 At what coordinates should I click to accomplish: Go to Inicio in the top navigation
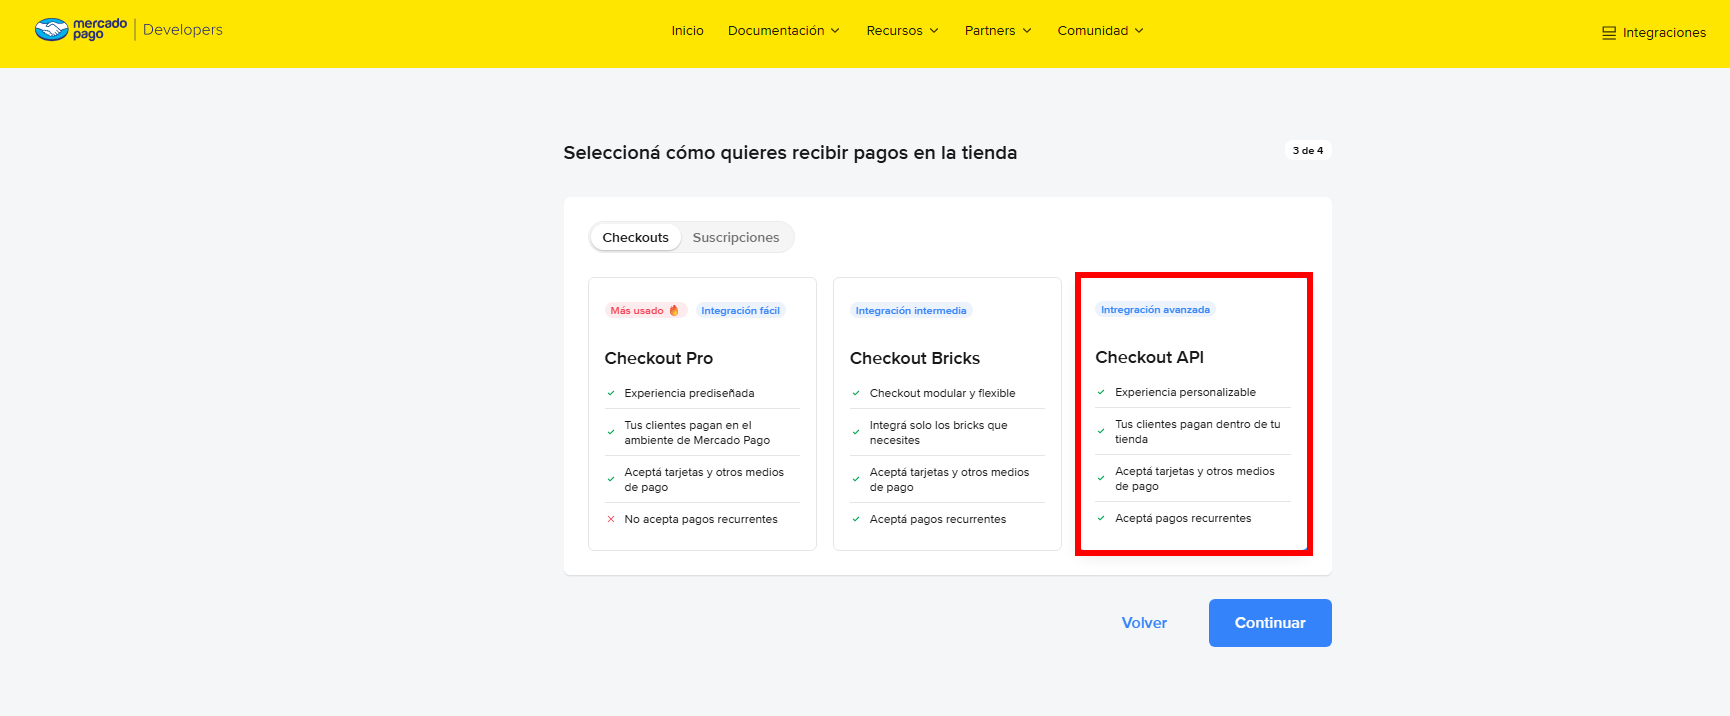(x=688, y=31)
